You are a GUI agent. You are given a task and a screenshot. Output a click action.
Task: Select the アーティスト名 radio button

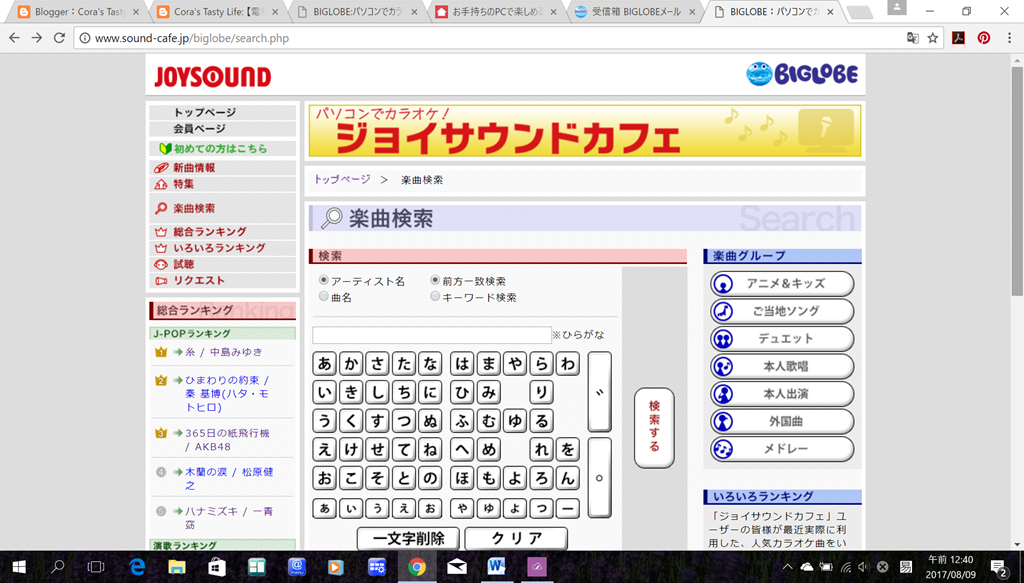tap(323, 280)
